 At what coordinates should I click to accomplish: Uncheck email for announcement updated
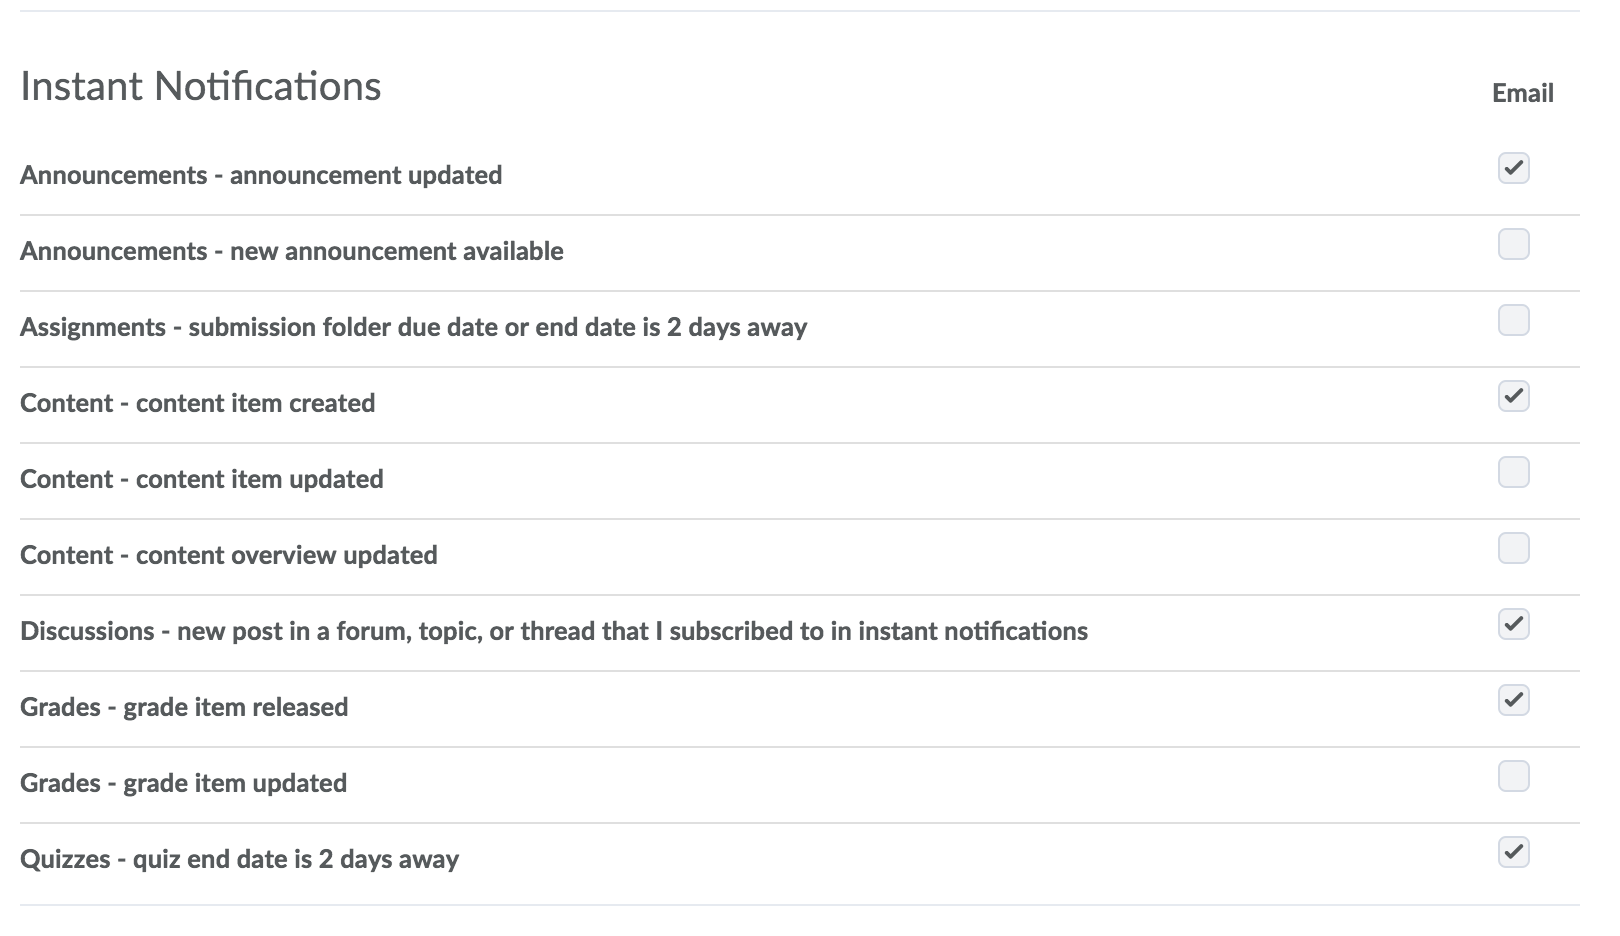pyautogui.click(x=1513, y=168)
